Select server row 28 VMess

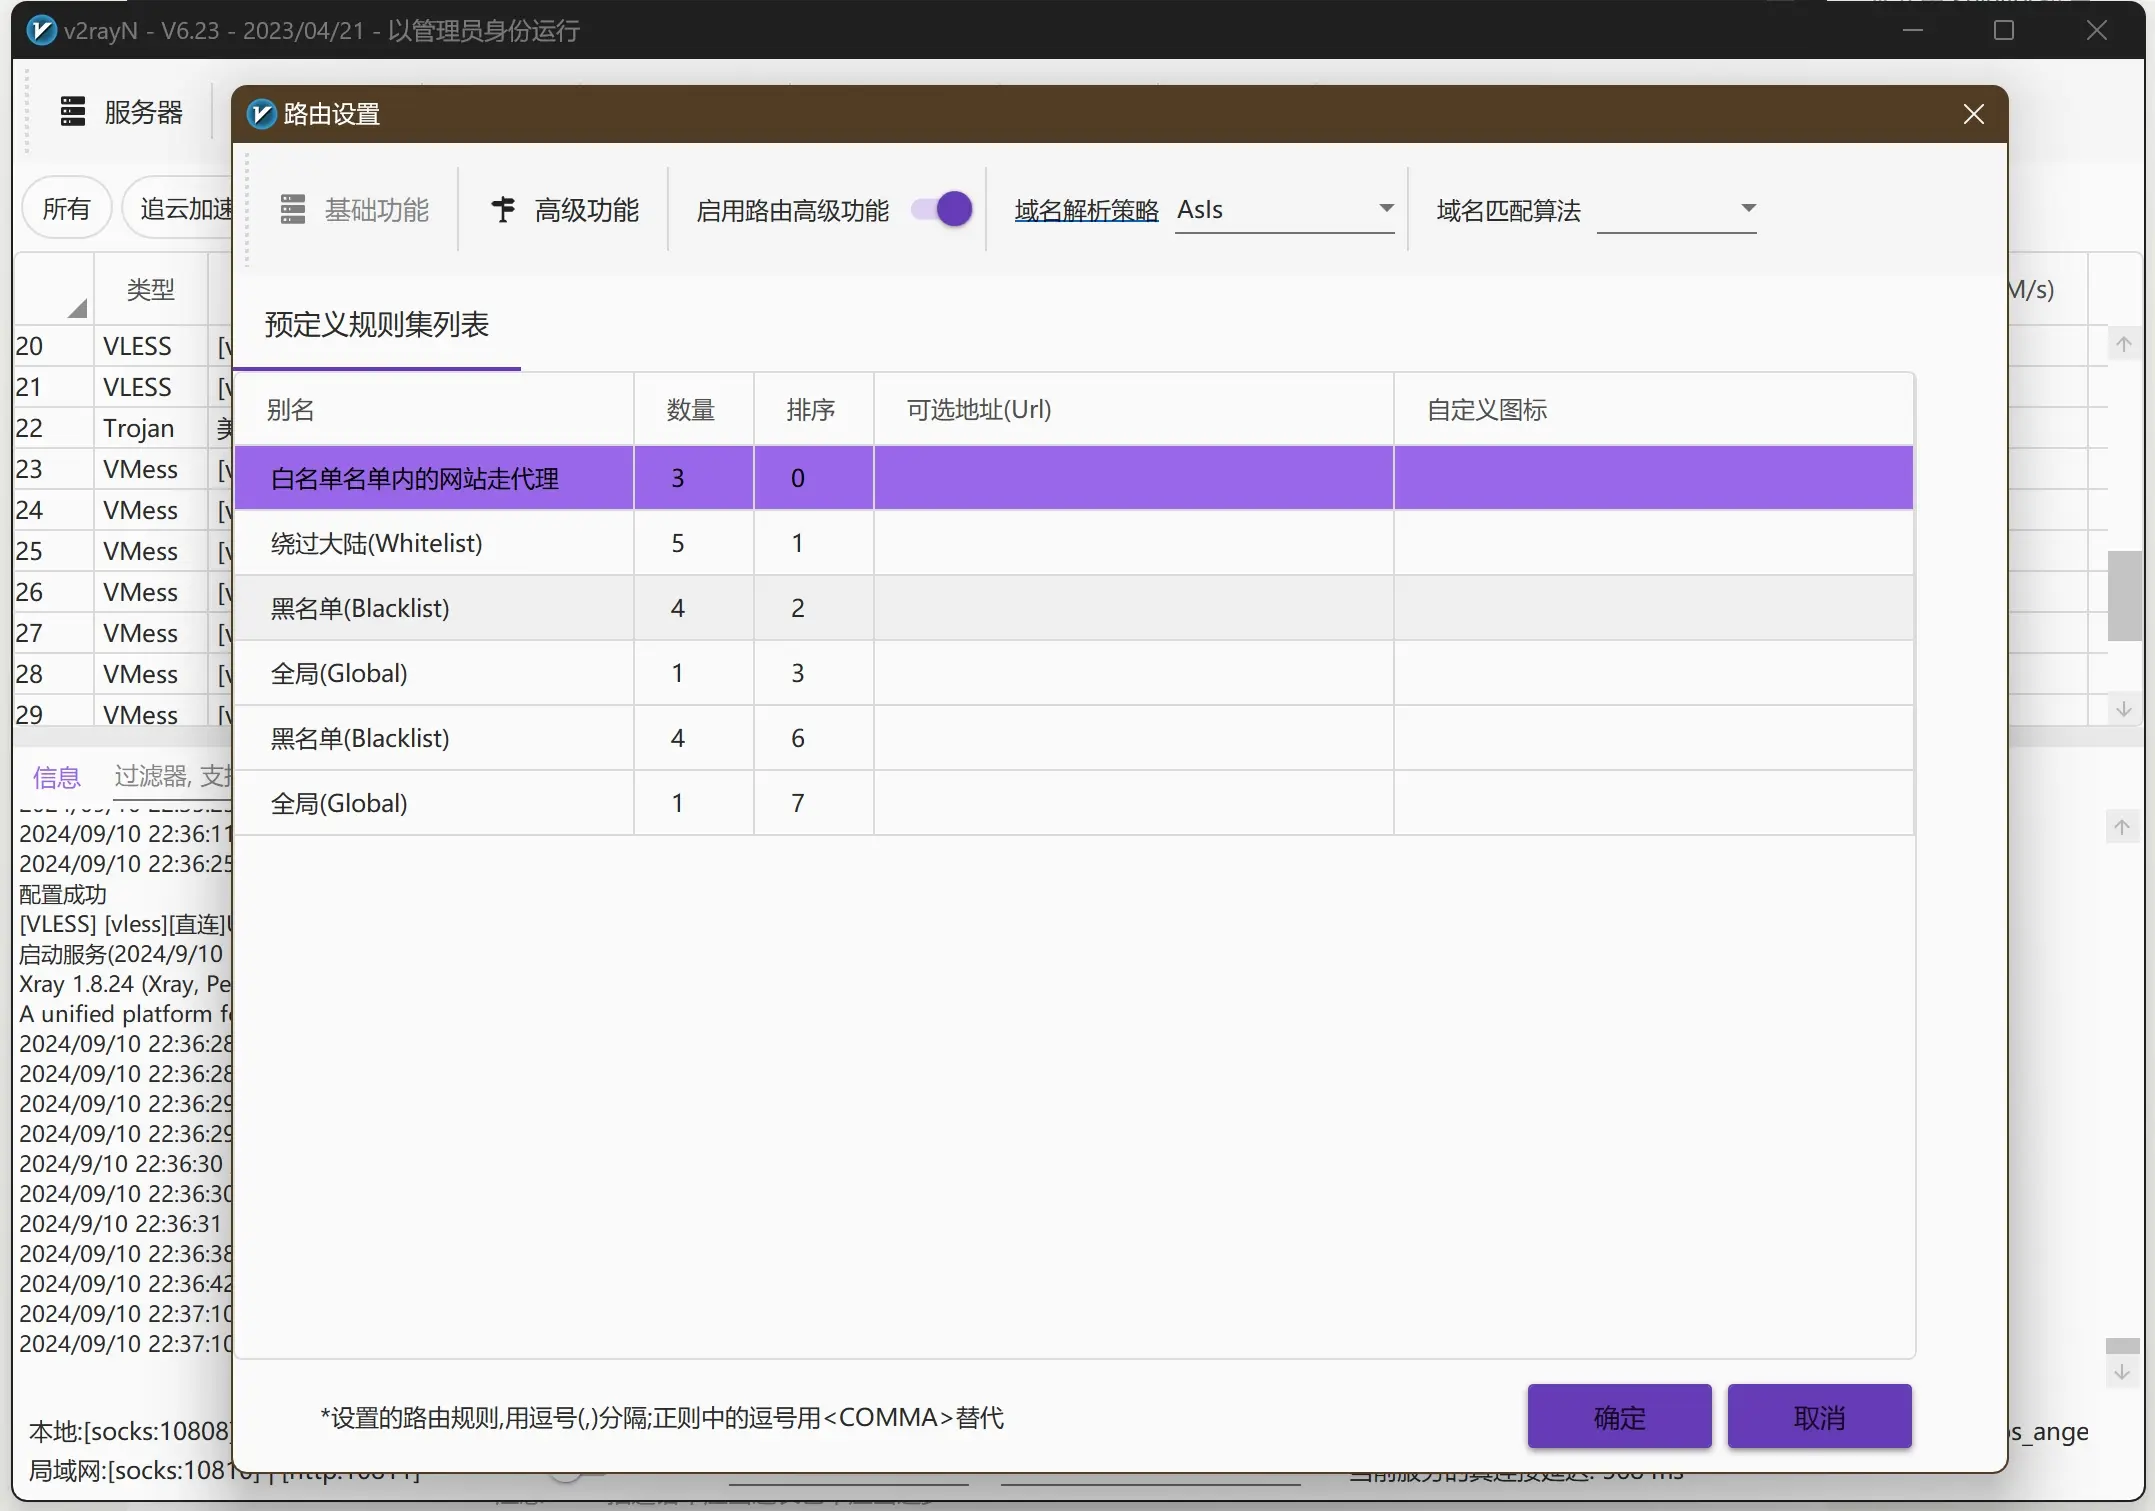click(x=122, y=674)
